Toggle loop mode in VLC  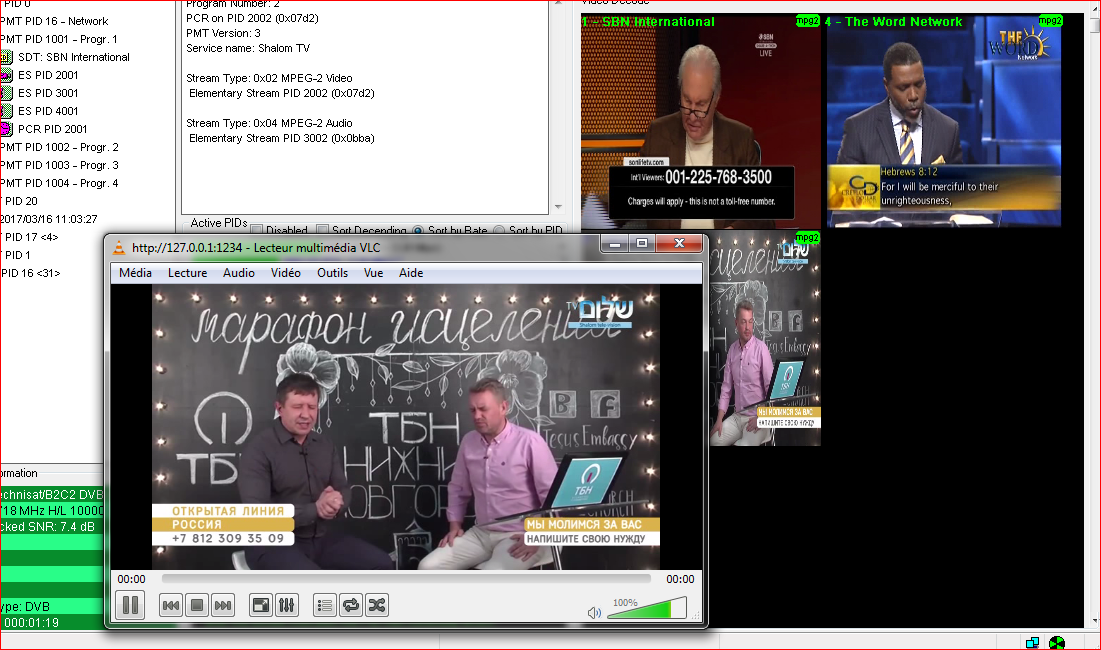click(x=350, y=605)
